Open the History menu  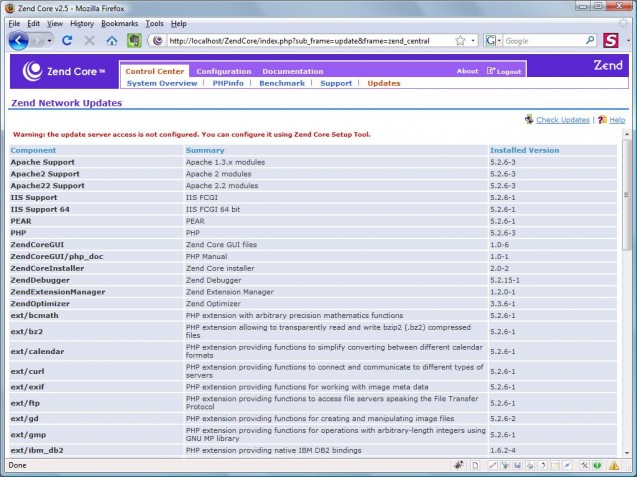tap(82, 24)
